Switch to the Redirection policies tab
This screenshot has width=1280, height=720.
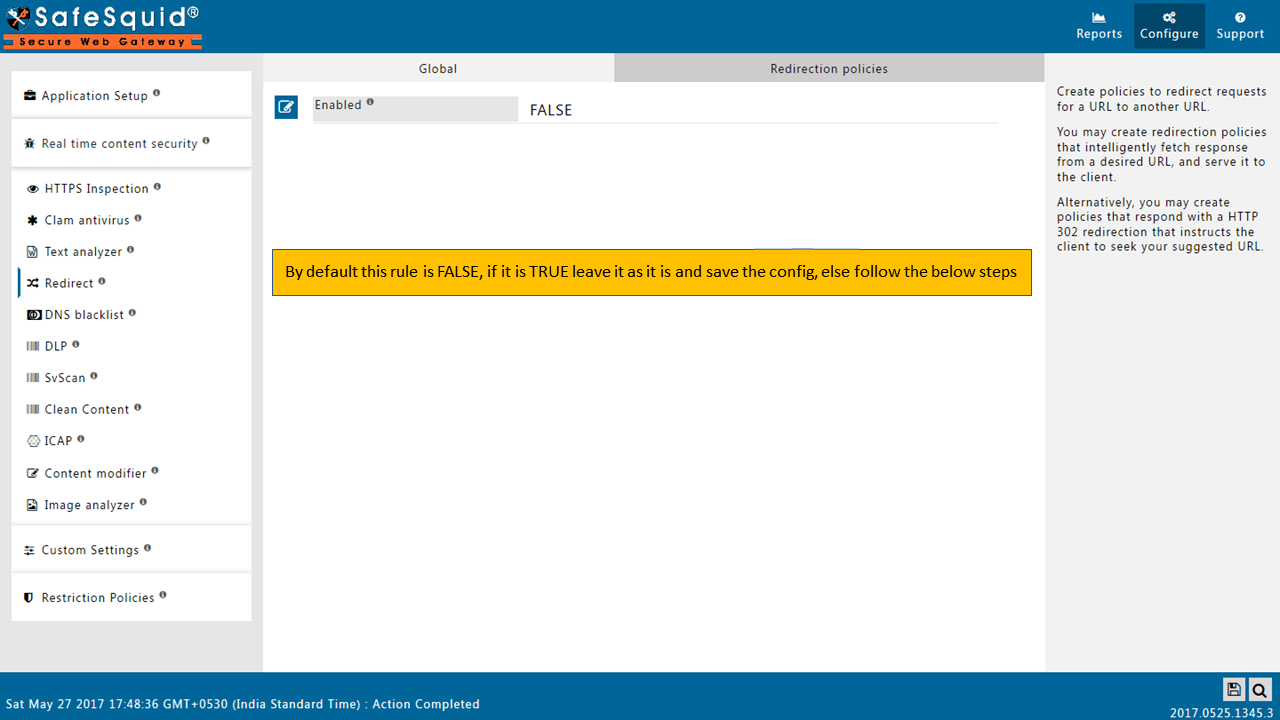coord(828,69)
